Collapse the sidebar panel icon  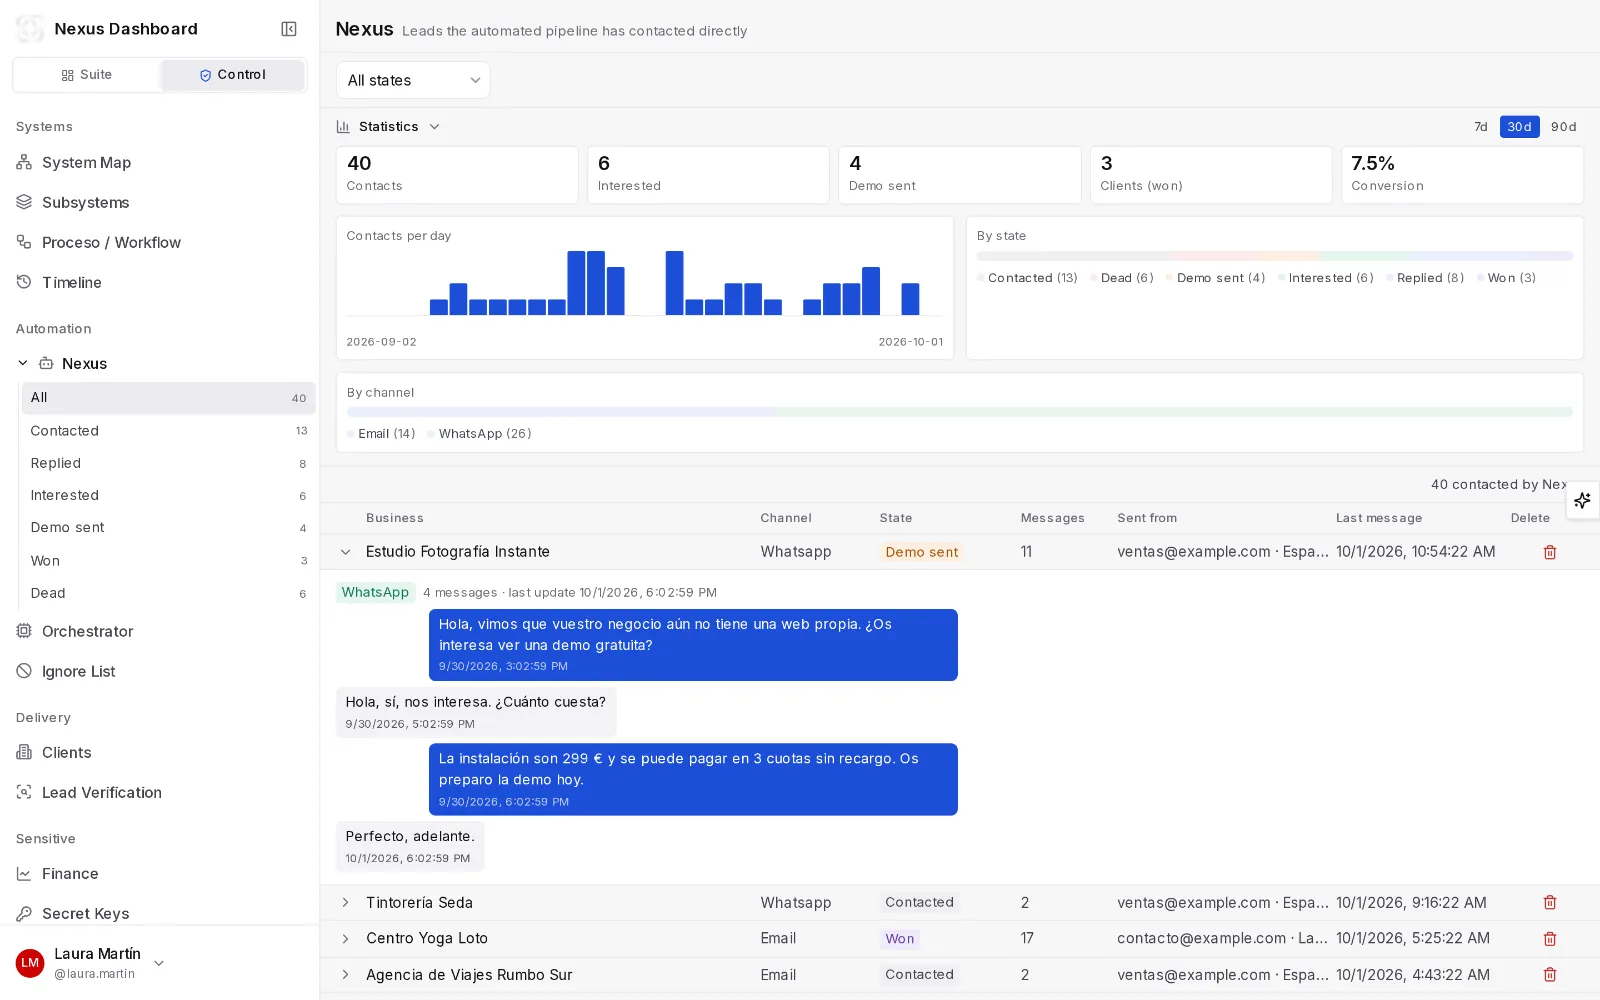pyautogui.click(x=289, y=29)
